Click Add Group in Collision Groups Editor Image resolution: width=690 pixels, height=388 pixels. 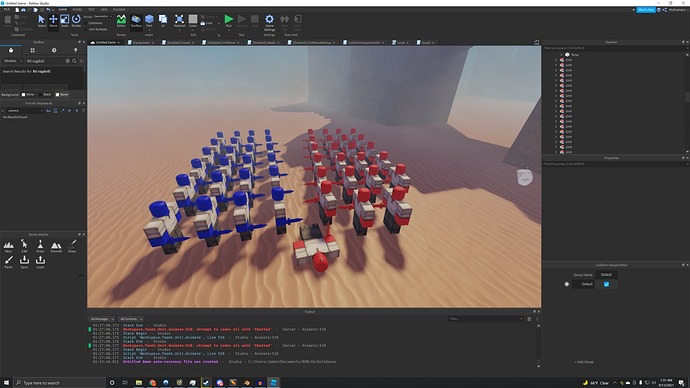point(584,362)
